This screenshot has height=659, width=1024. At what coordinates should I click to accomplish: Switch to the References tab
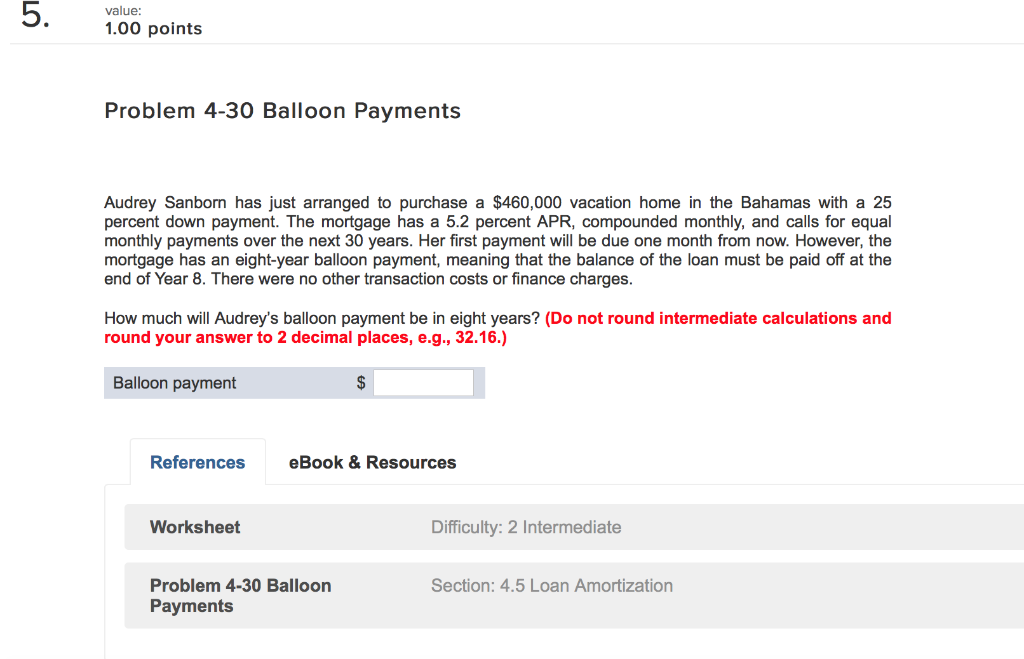(x=197, y=462)
